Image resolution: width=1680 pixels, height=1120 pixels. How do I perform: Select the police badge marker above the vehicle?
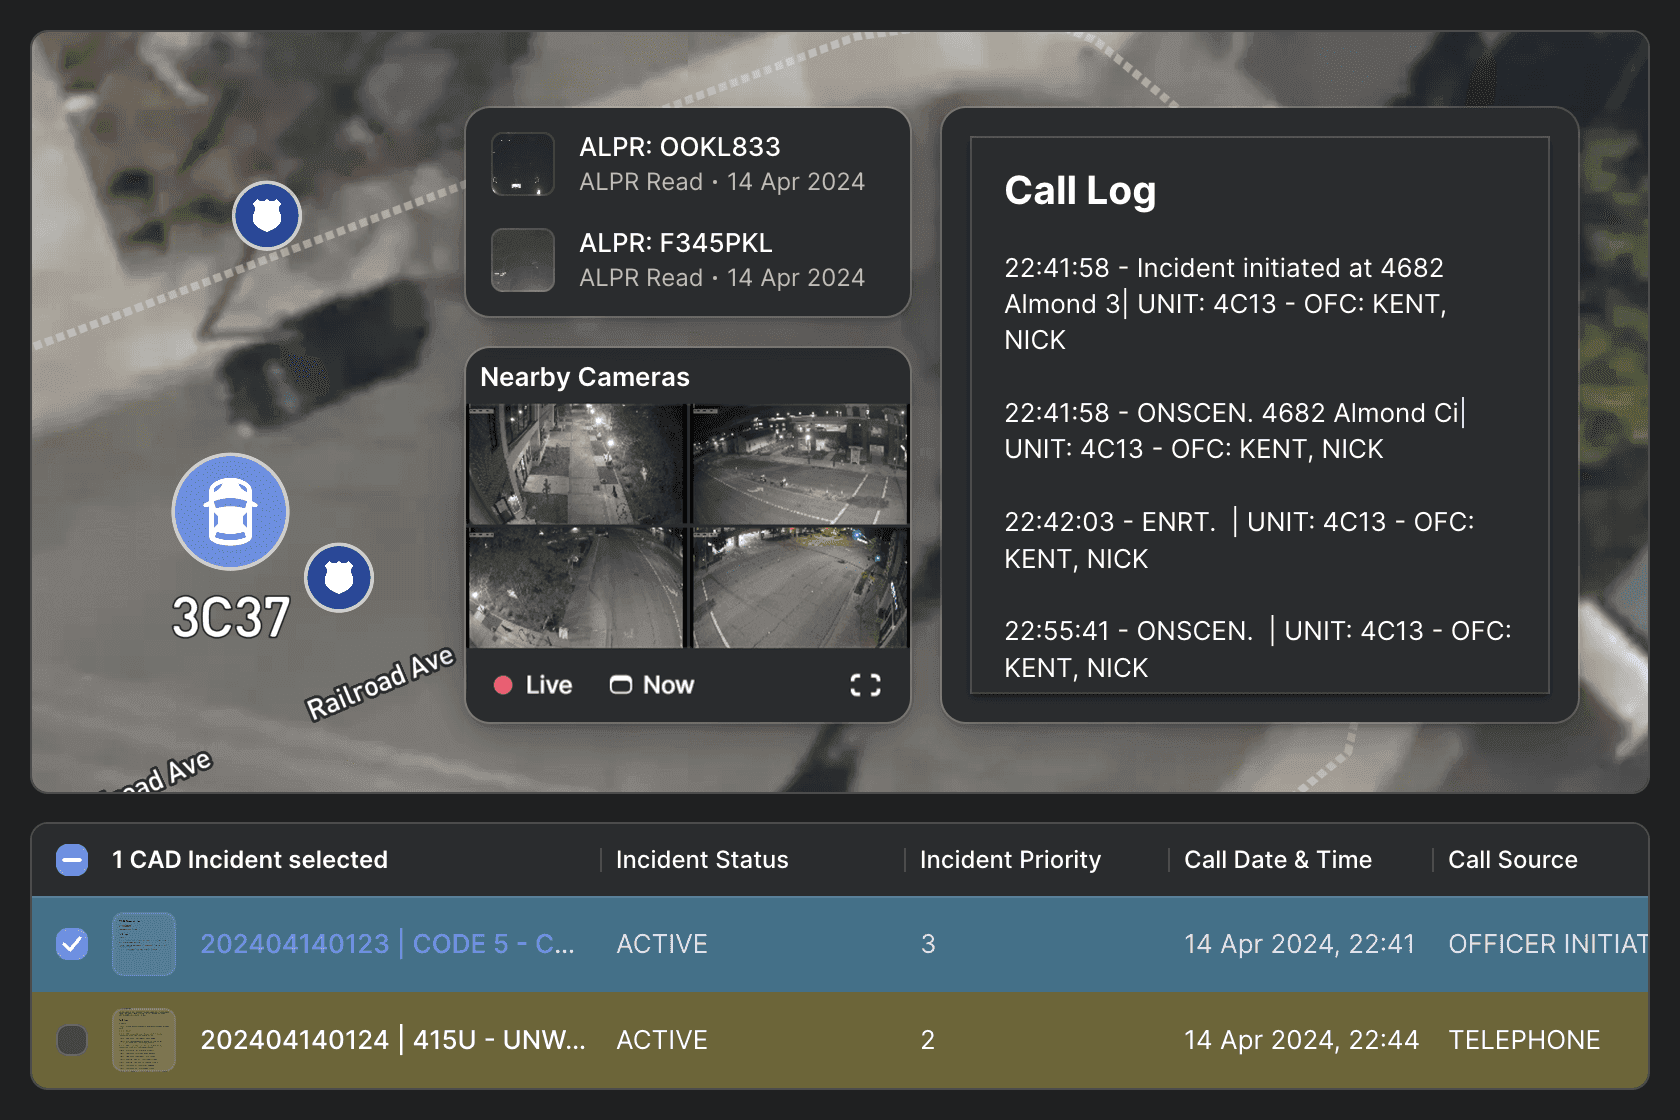(267, 215)
